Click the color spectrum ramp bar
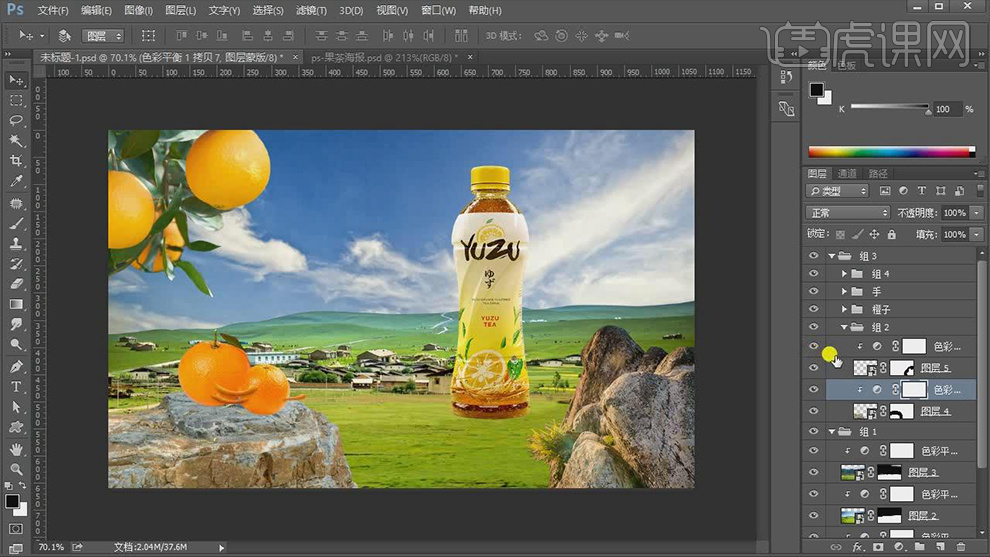 890,152
